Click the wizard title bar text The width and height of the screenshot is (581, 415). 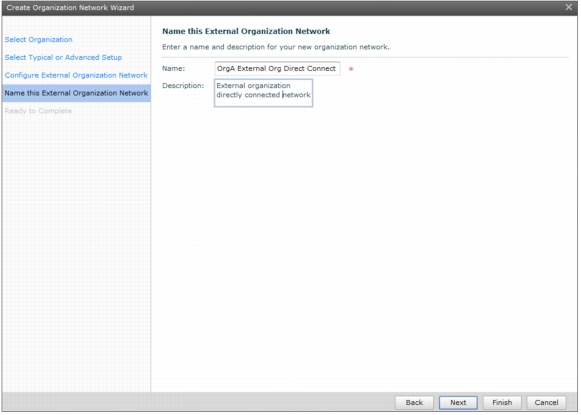tap(70, 8)
